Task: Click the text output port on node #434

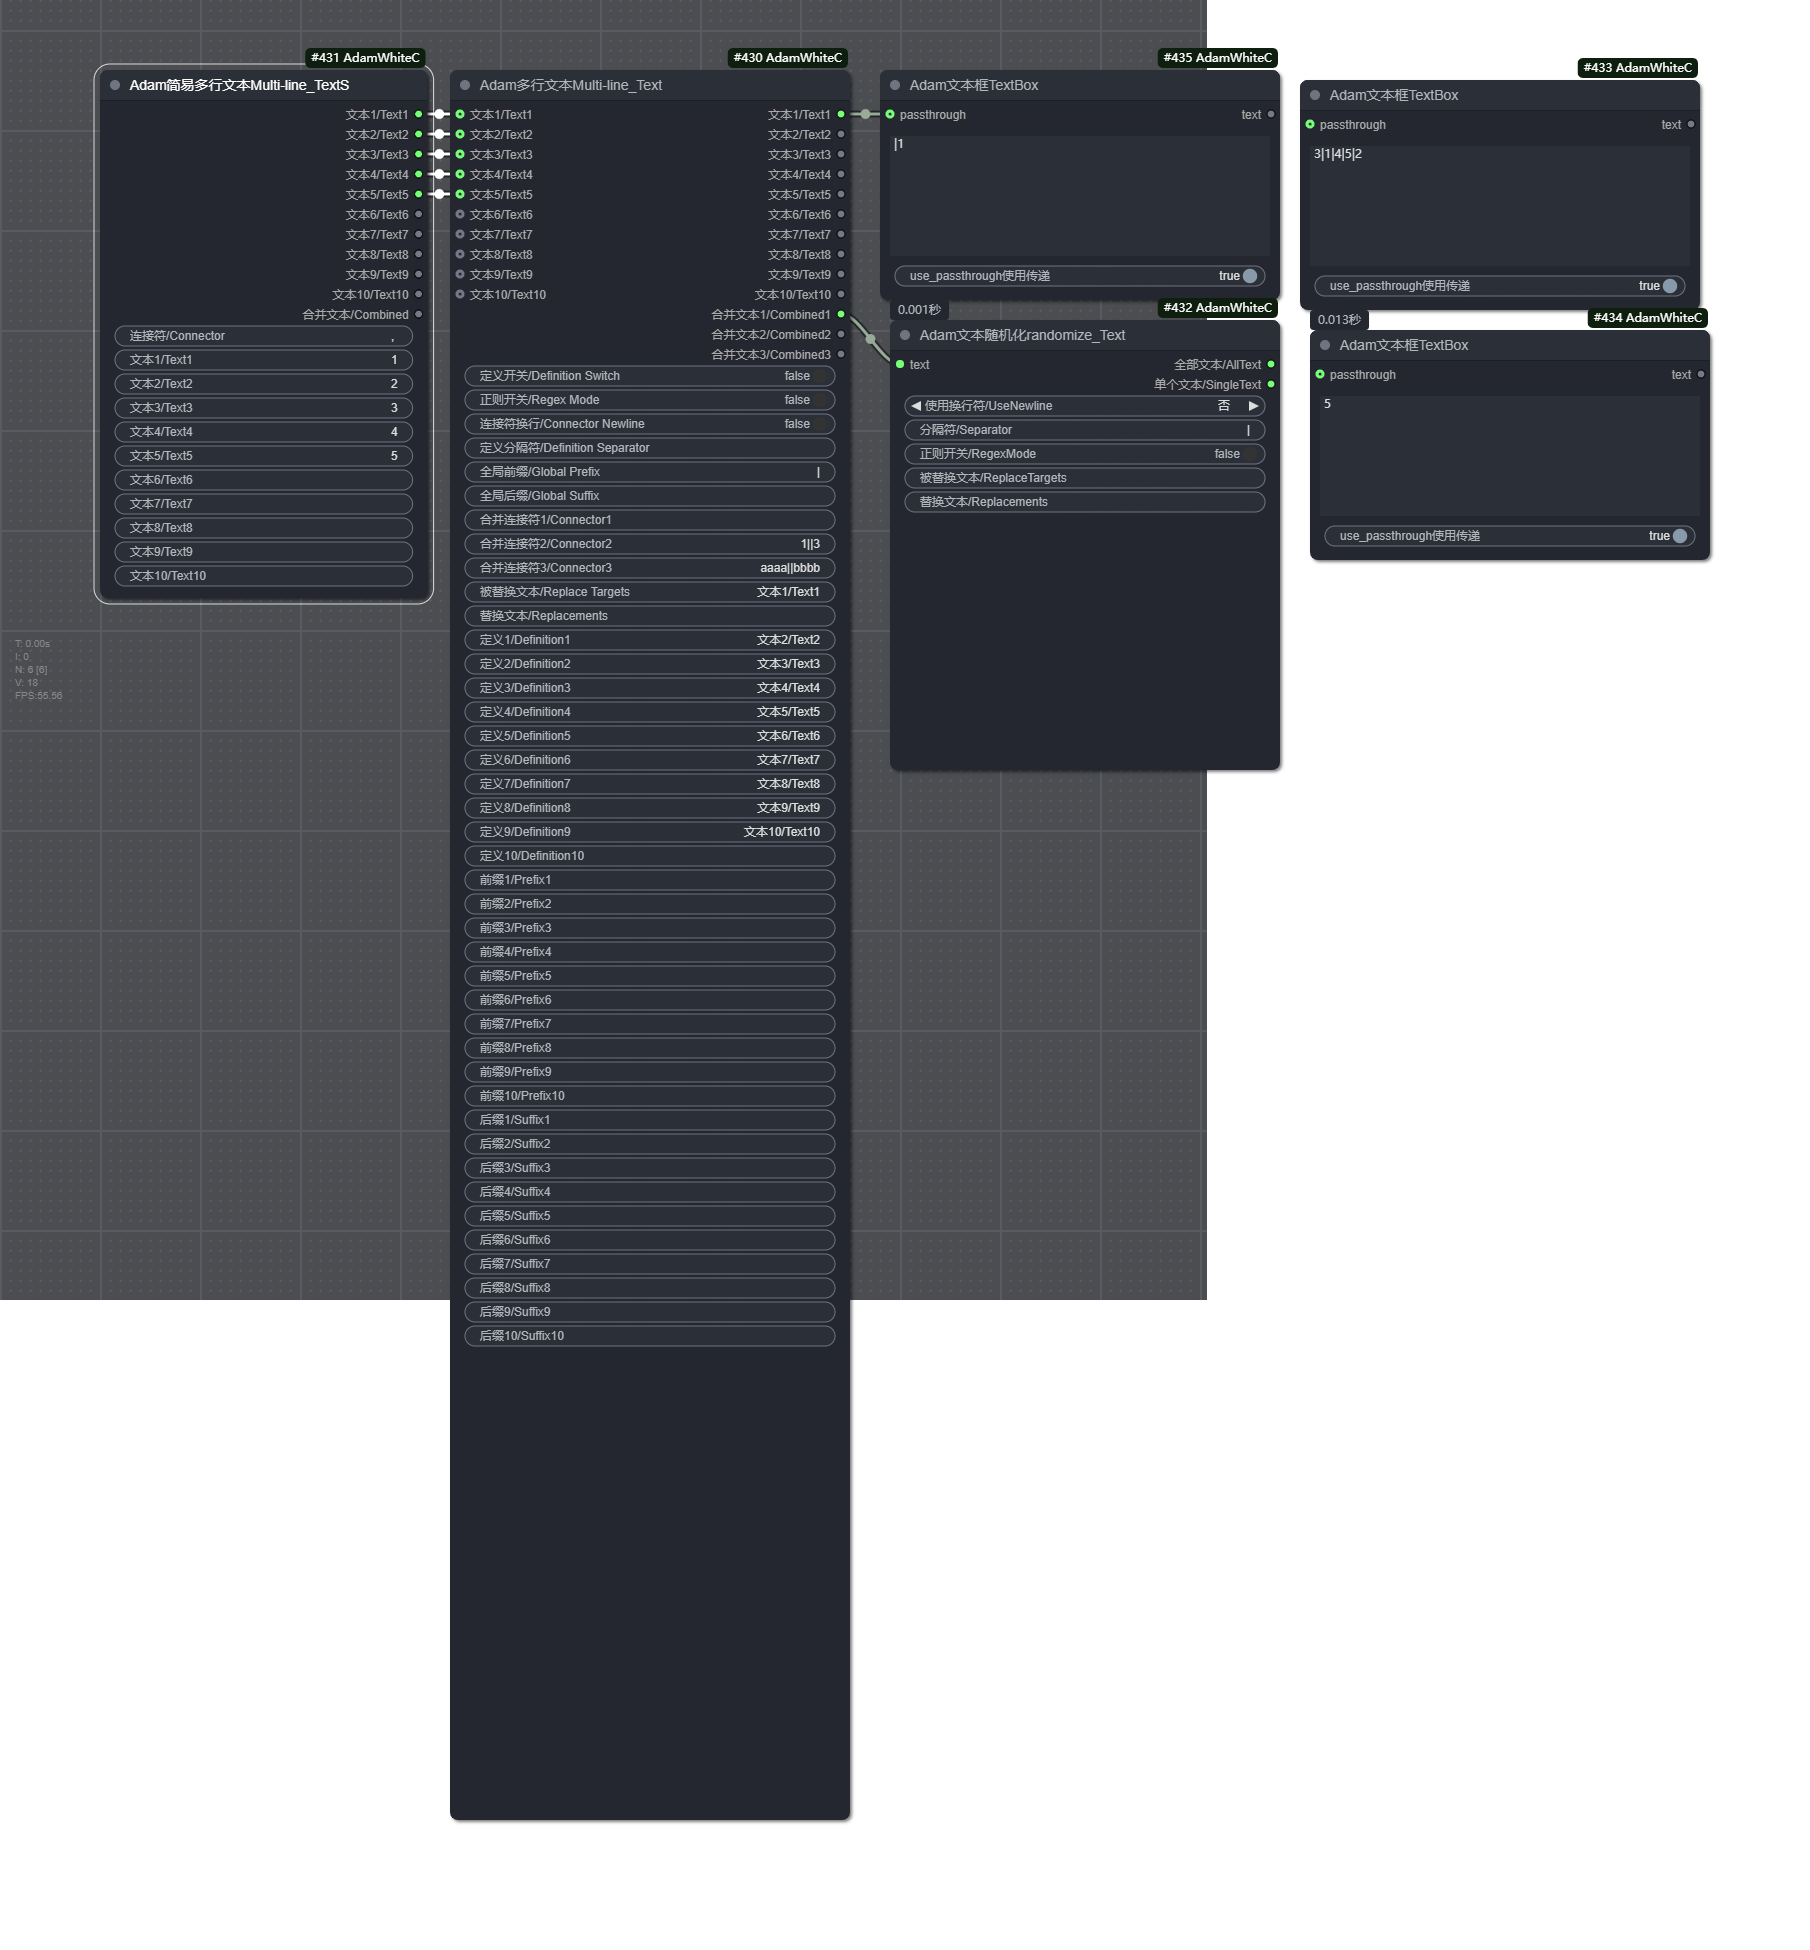Action: click(1701, 374)
